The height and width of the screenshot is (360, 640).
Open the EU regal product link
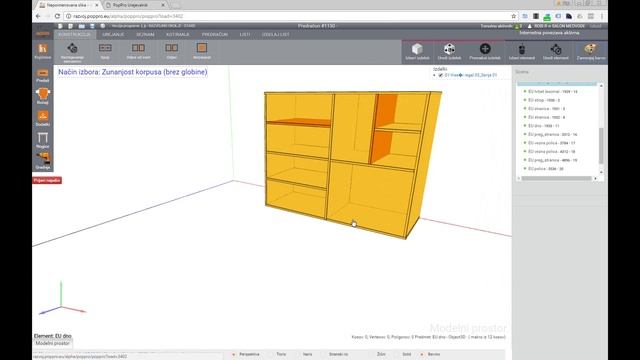tap(471, 76)
